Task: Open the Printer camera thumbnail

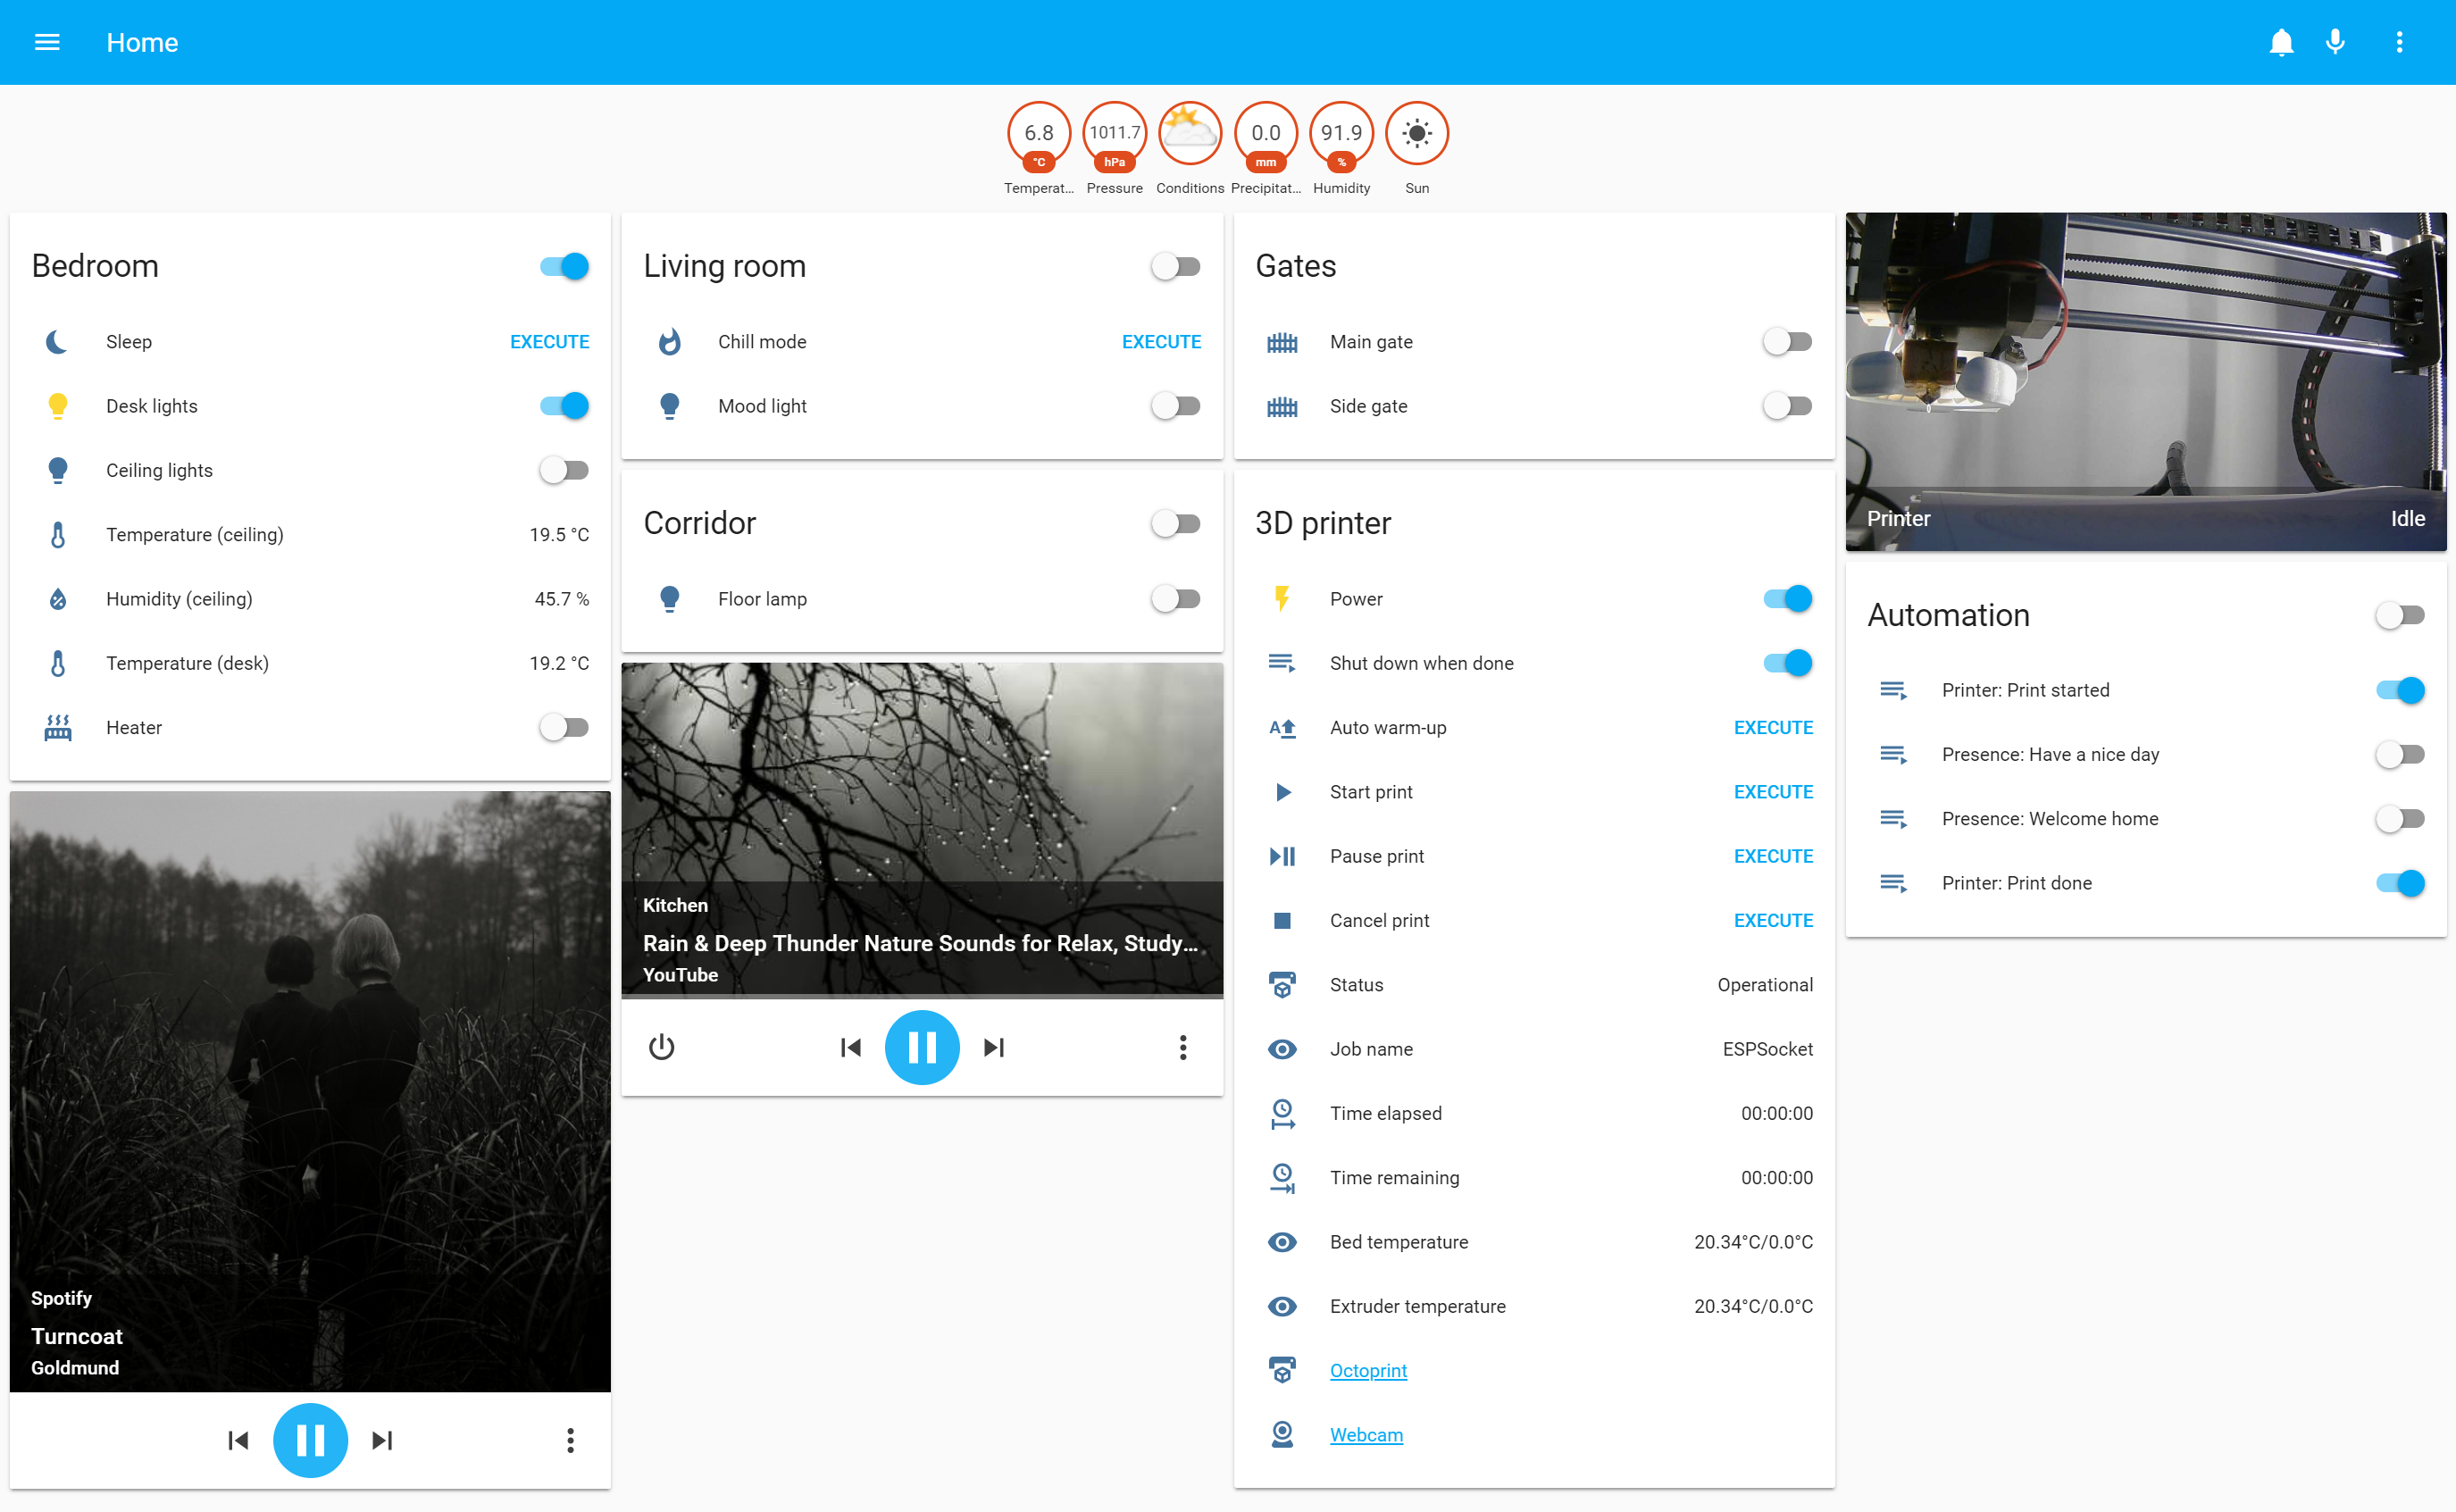Action: (x=2146, y=381)
